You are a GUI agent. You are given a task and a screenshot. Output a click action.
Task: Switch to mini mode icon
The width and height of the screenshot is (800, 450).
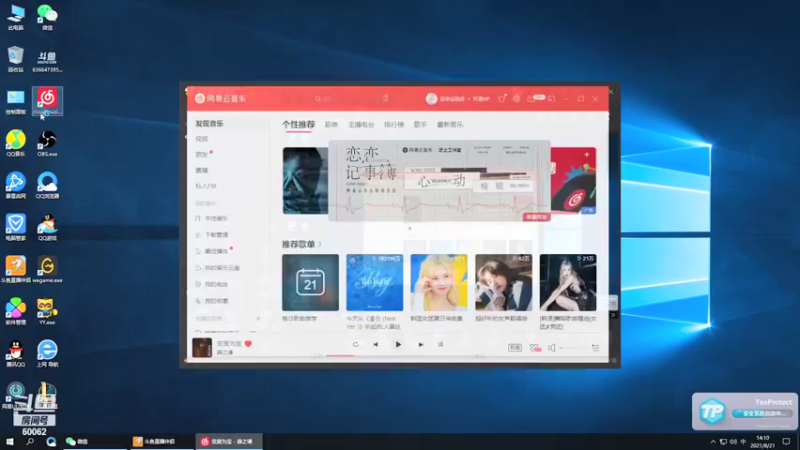point(552,98)
